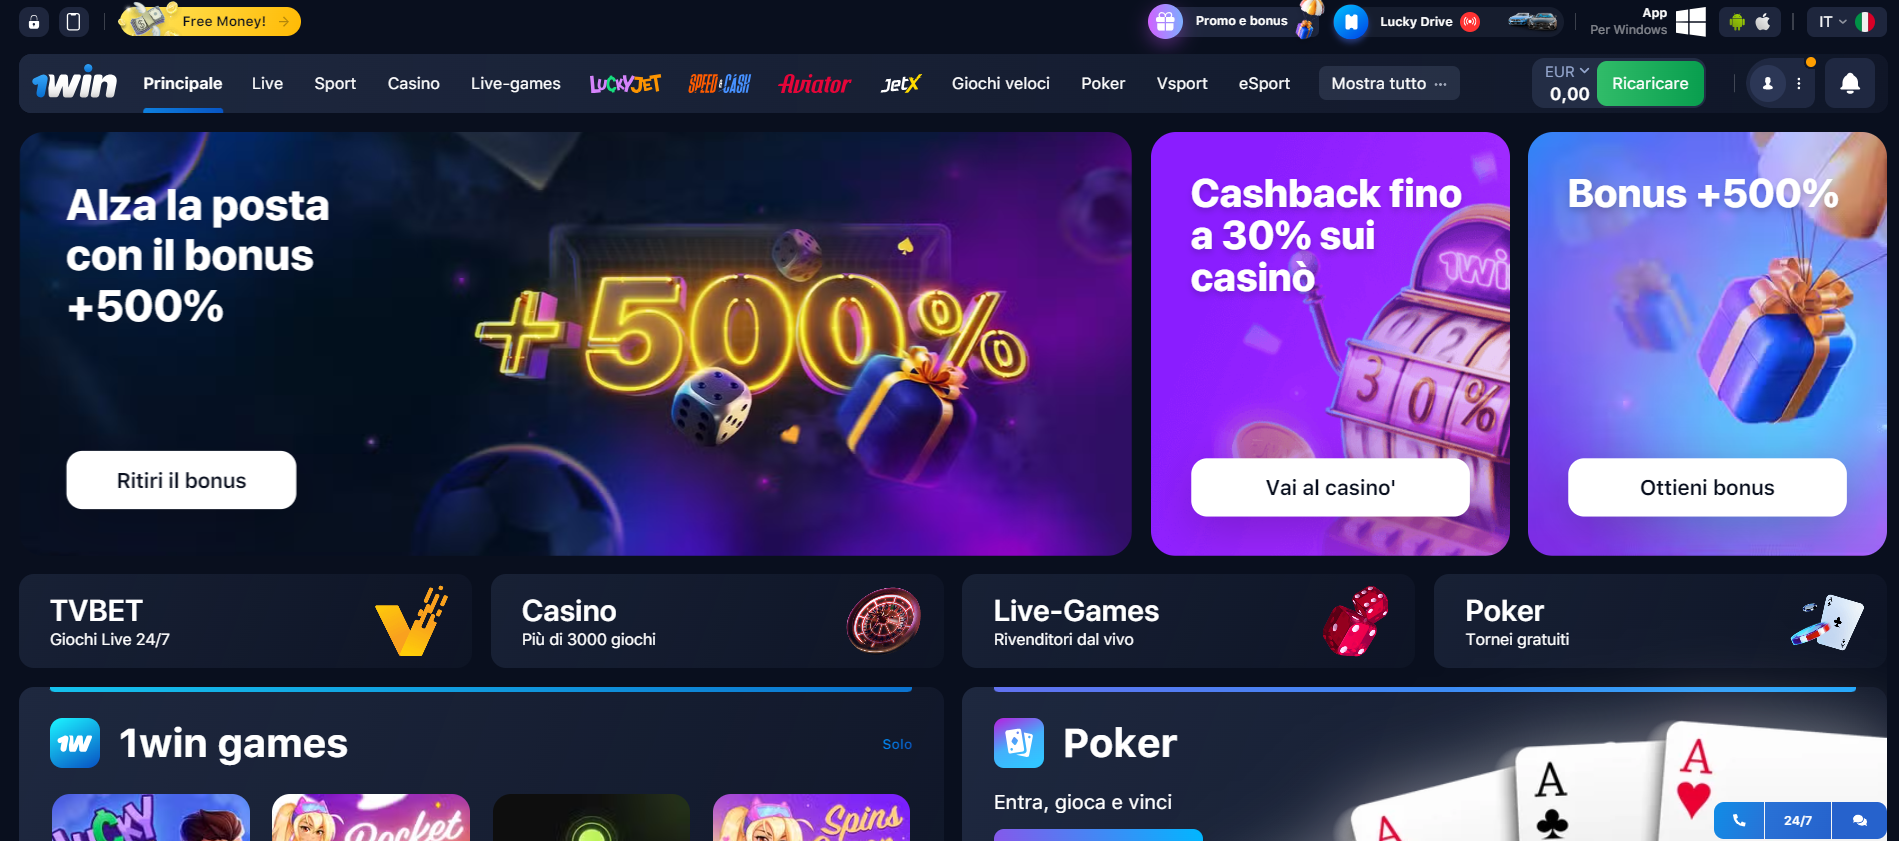Select the Sport menu item
This screenshot has width=1899, height=841.
click(335, 84)
